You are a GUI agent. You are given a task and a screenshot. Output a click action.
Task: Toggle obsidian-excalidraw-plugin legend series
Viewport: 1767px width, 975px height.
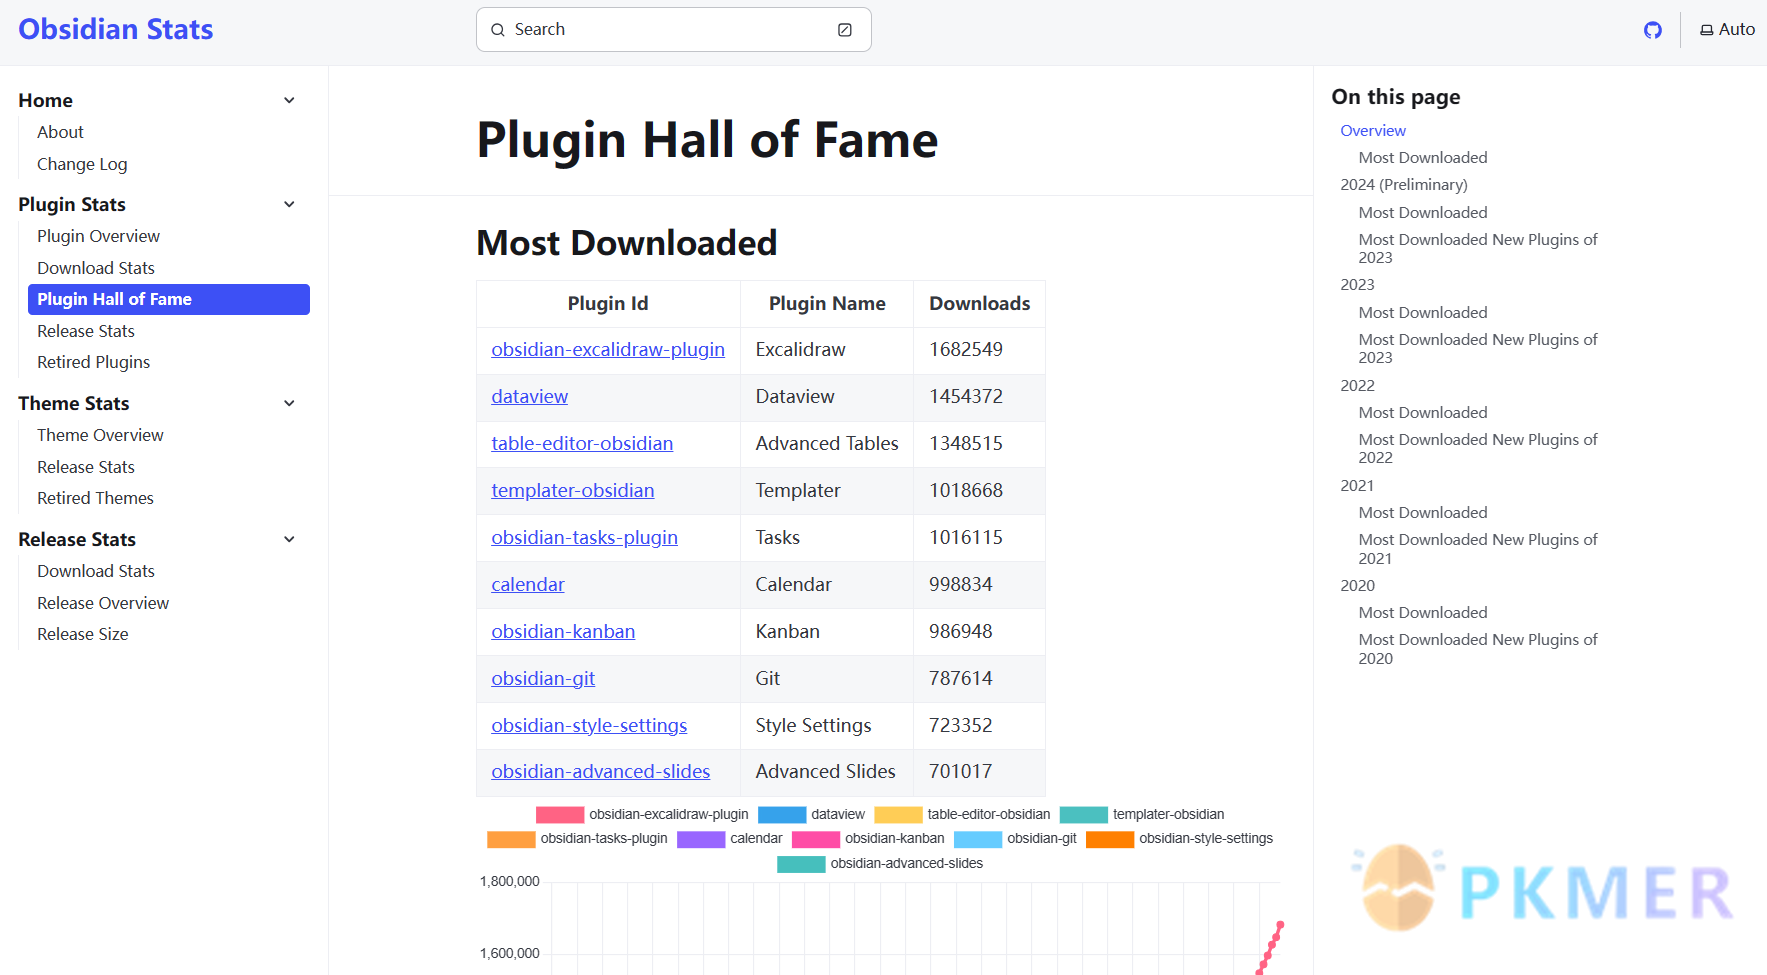point(642,815)
